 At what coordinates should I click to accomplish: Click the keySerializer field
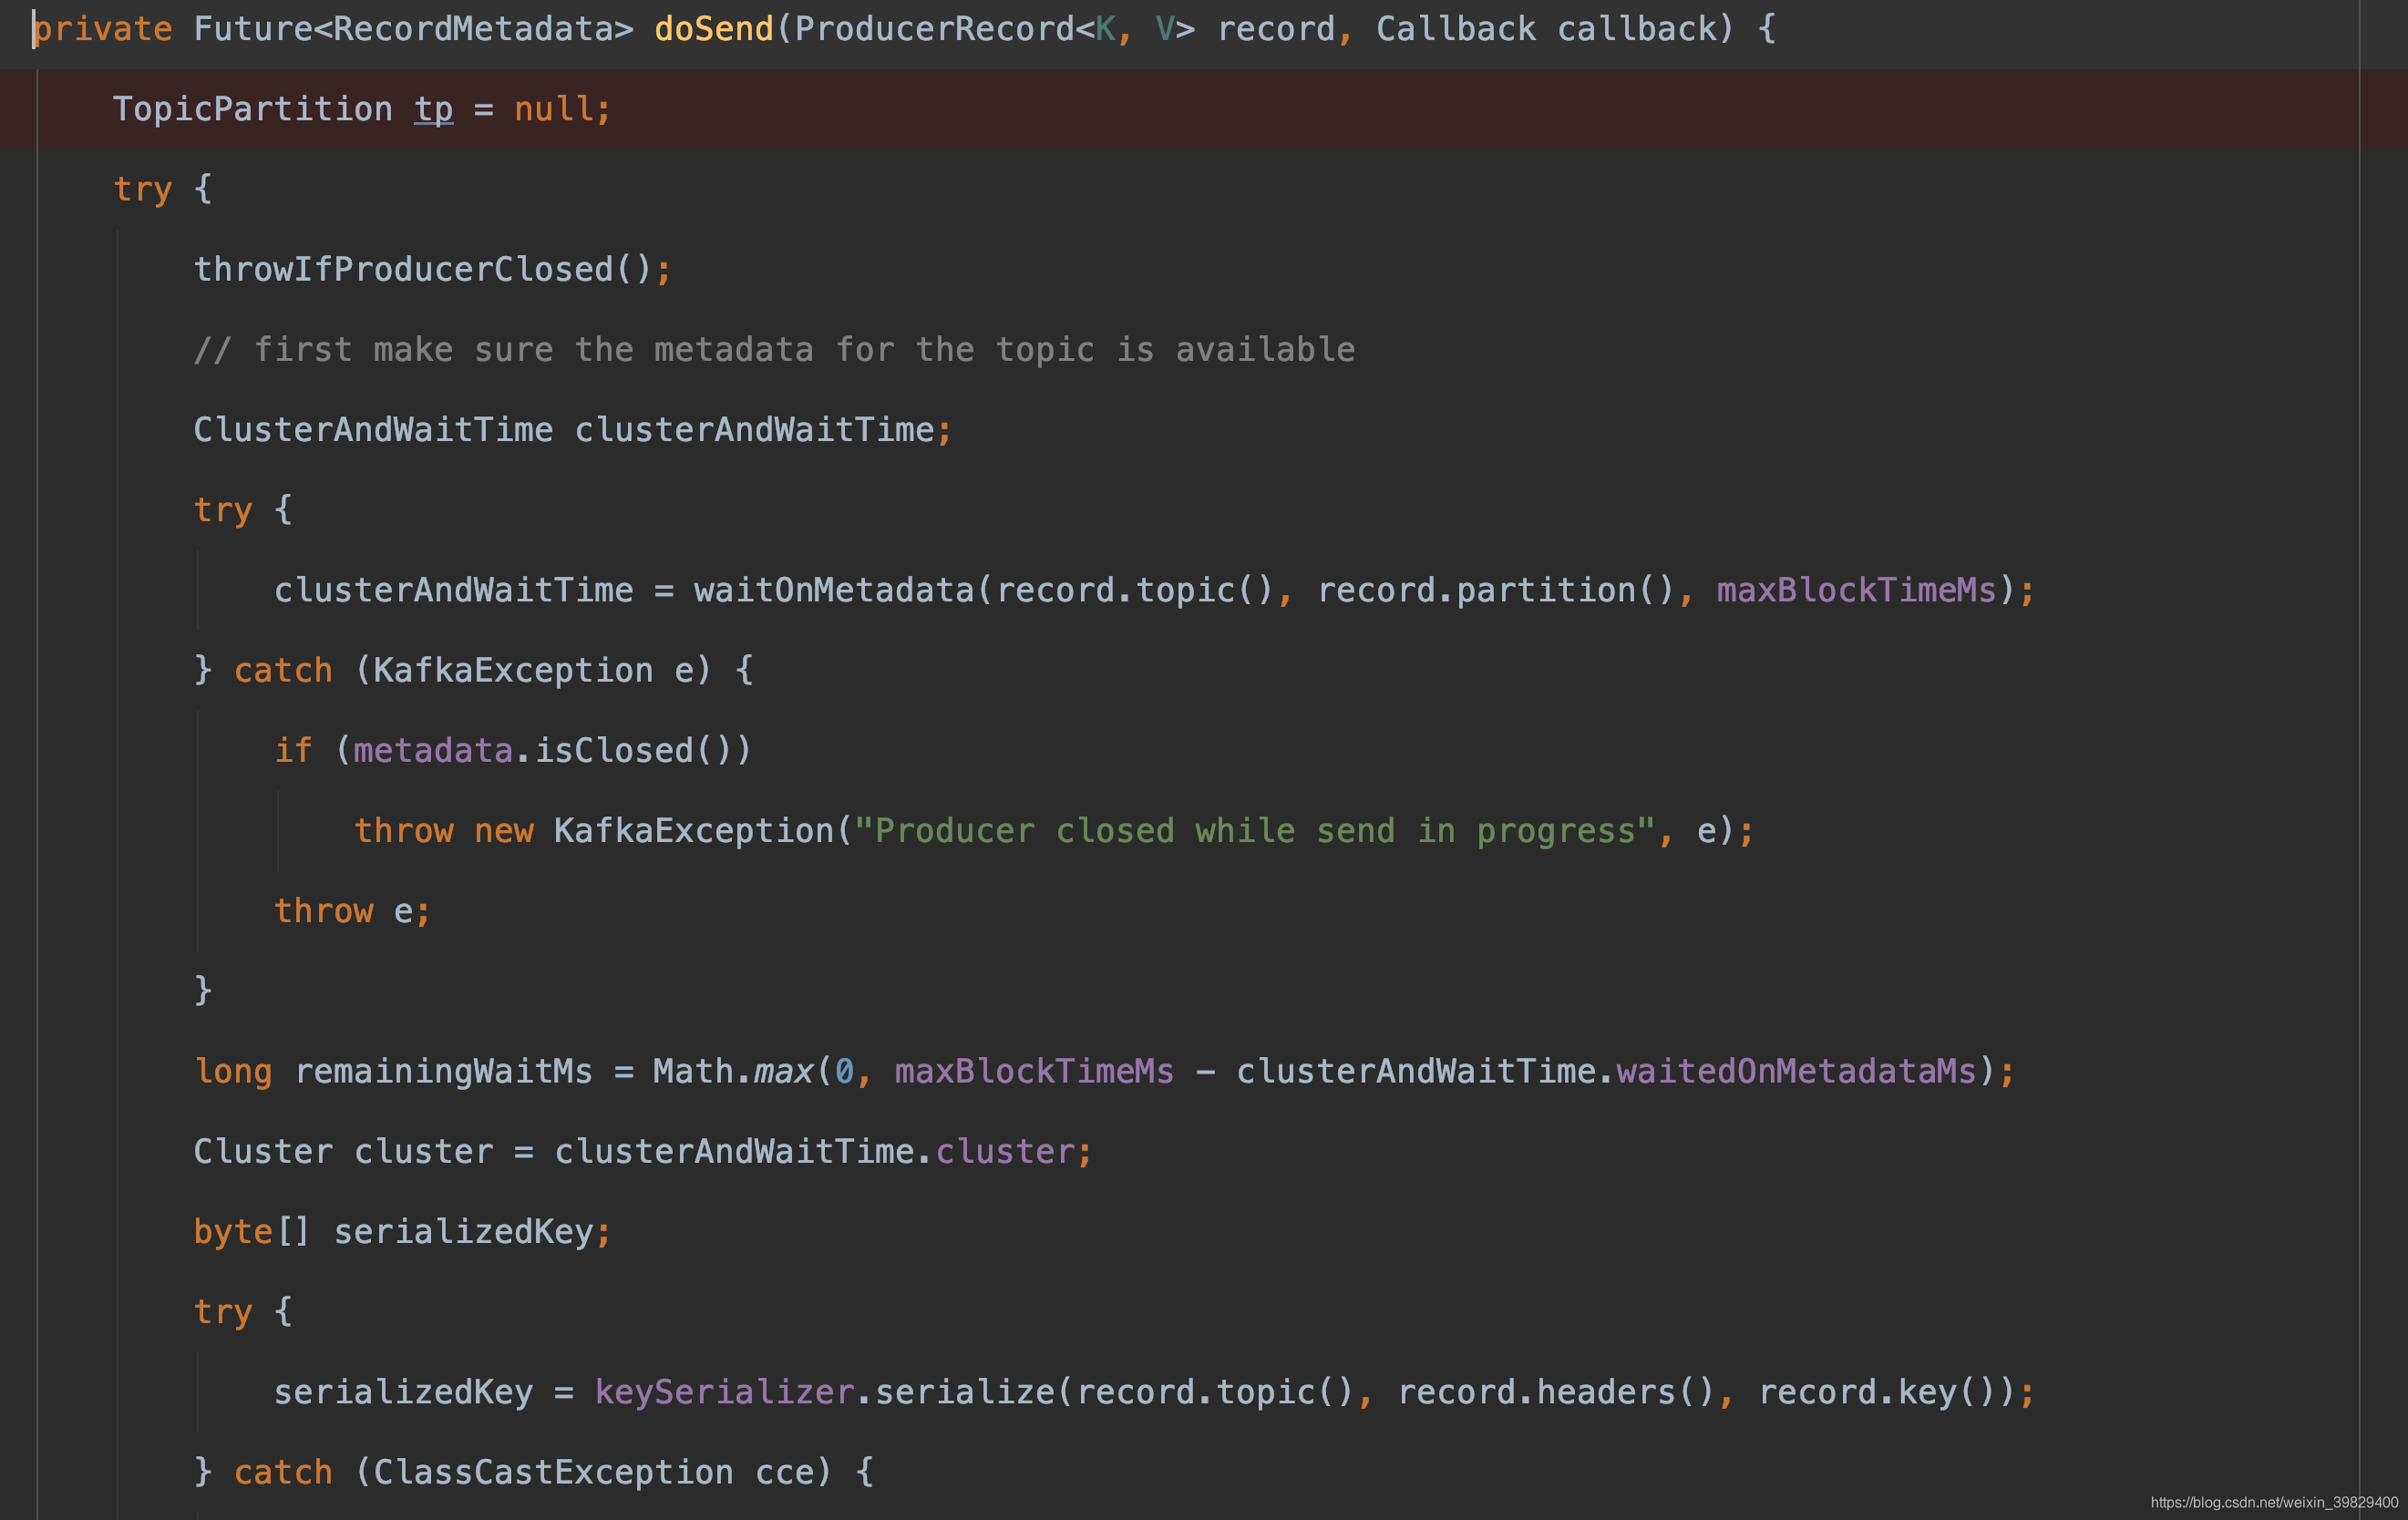pos(724,1392)
